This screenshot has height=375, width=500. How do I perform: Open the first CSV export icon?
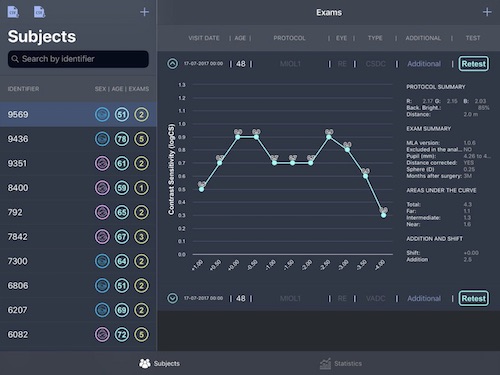pos(13,12)
